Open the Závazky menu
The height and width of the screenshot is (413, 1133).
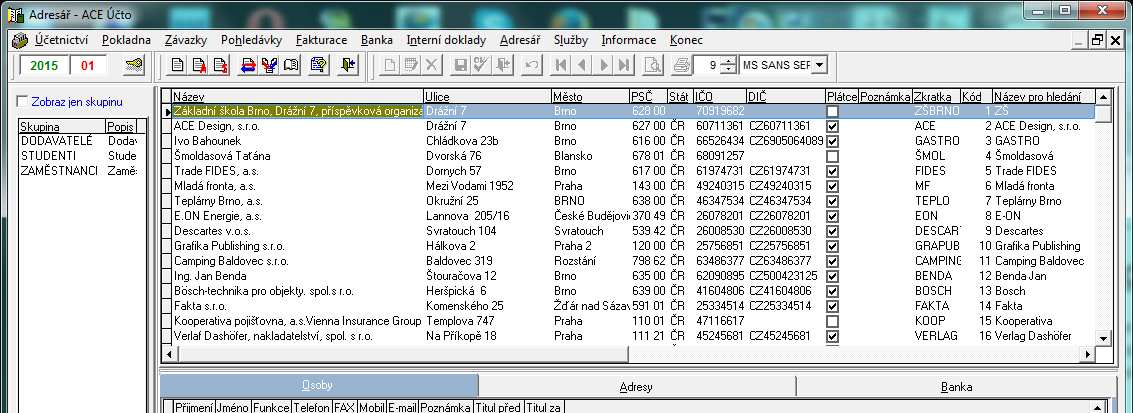click(186, 40)
